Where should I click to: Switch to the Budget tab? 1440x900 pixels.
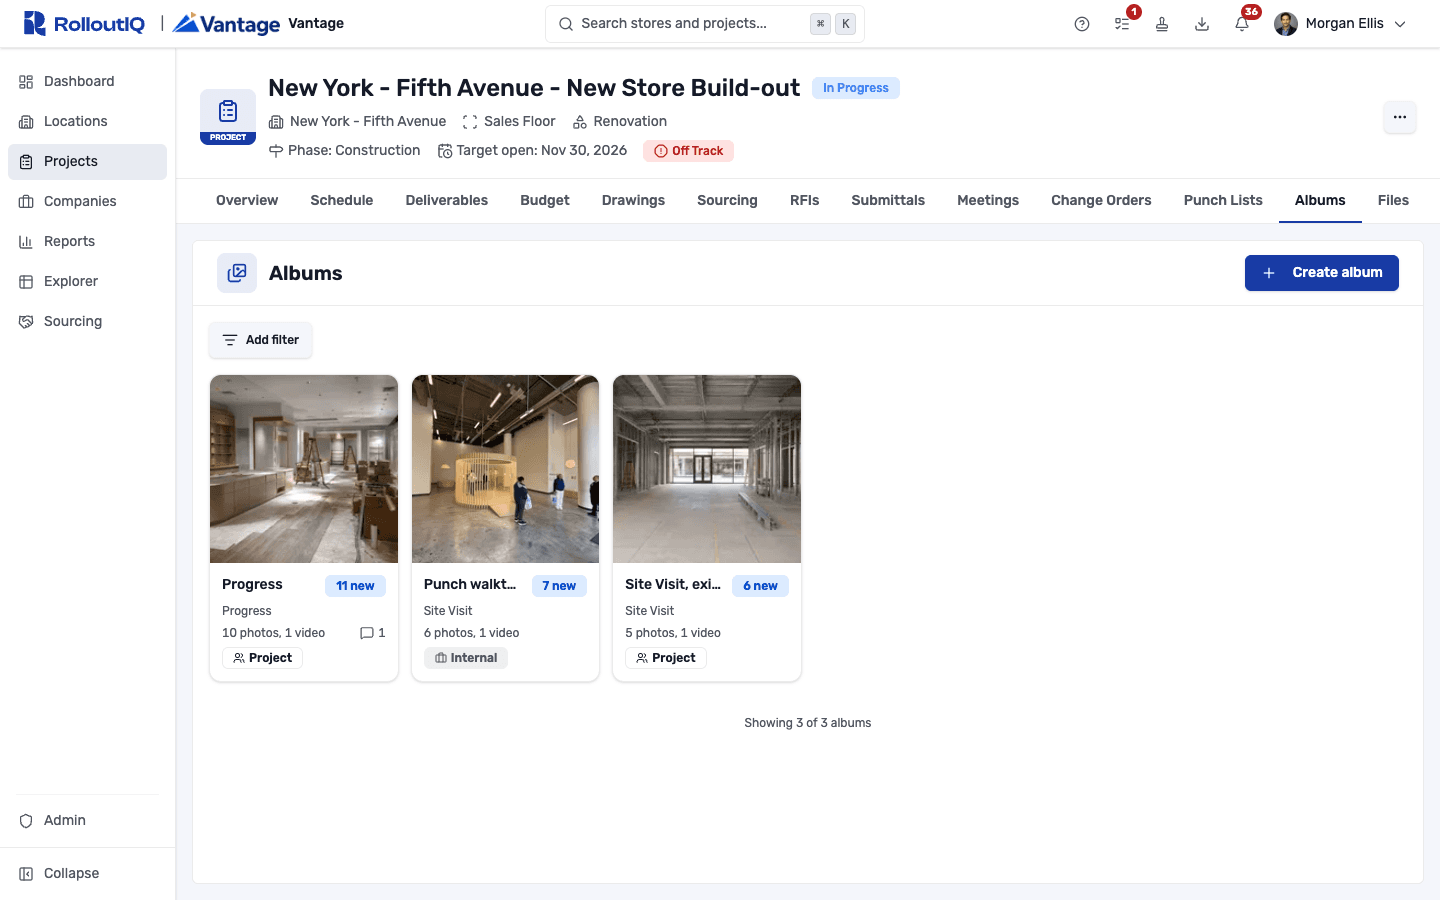click(545, 200)
